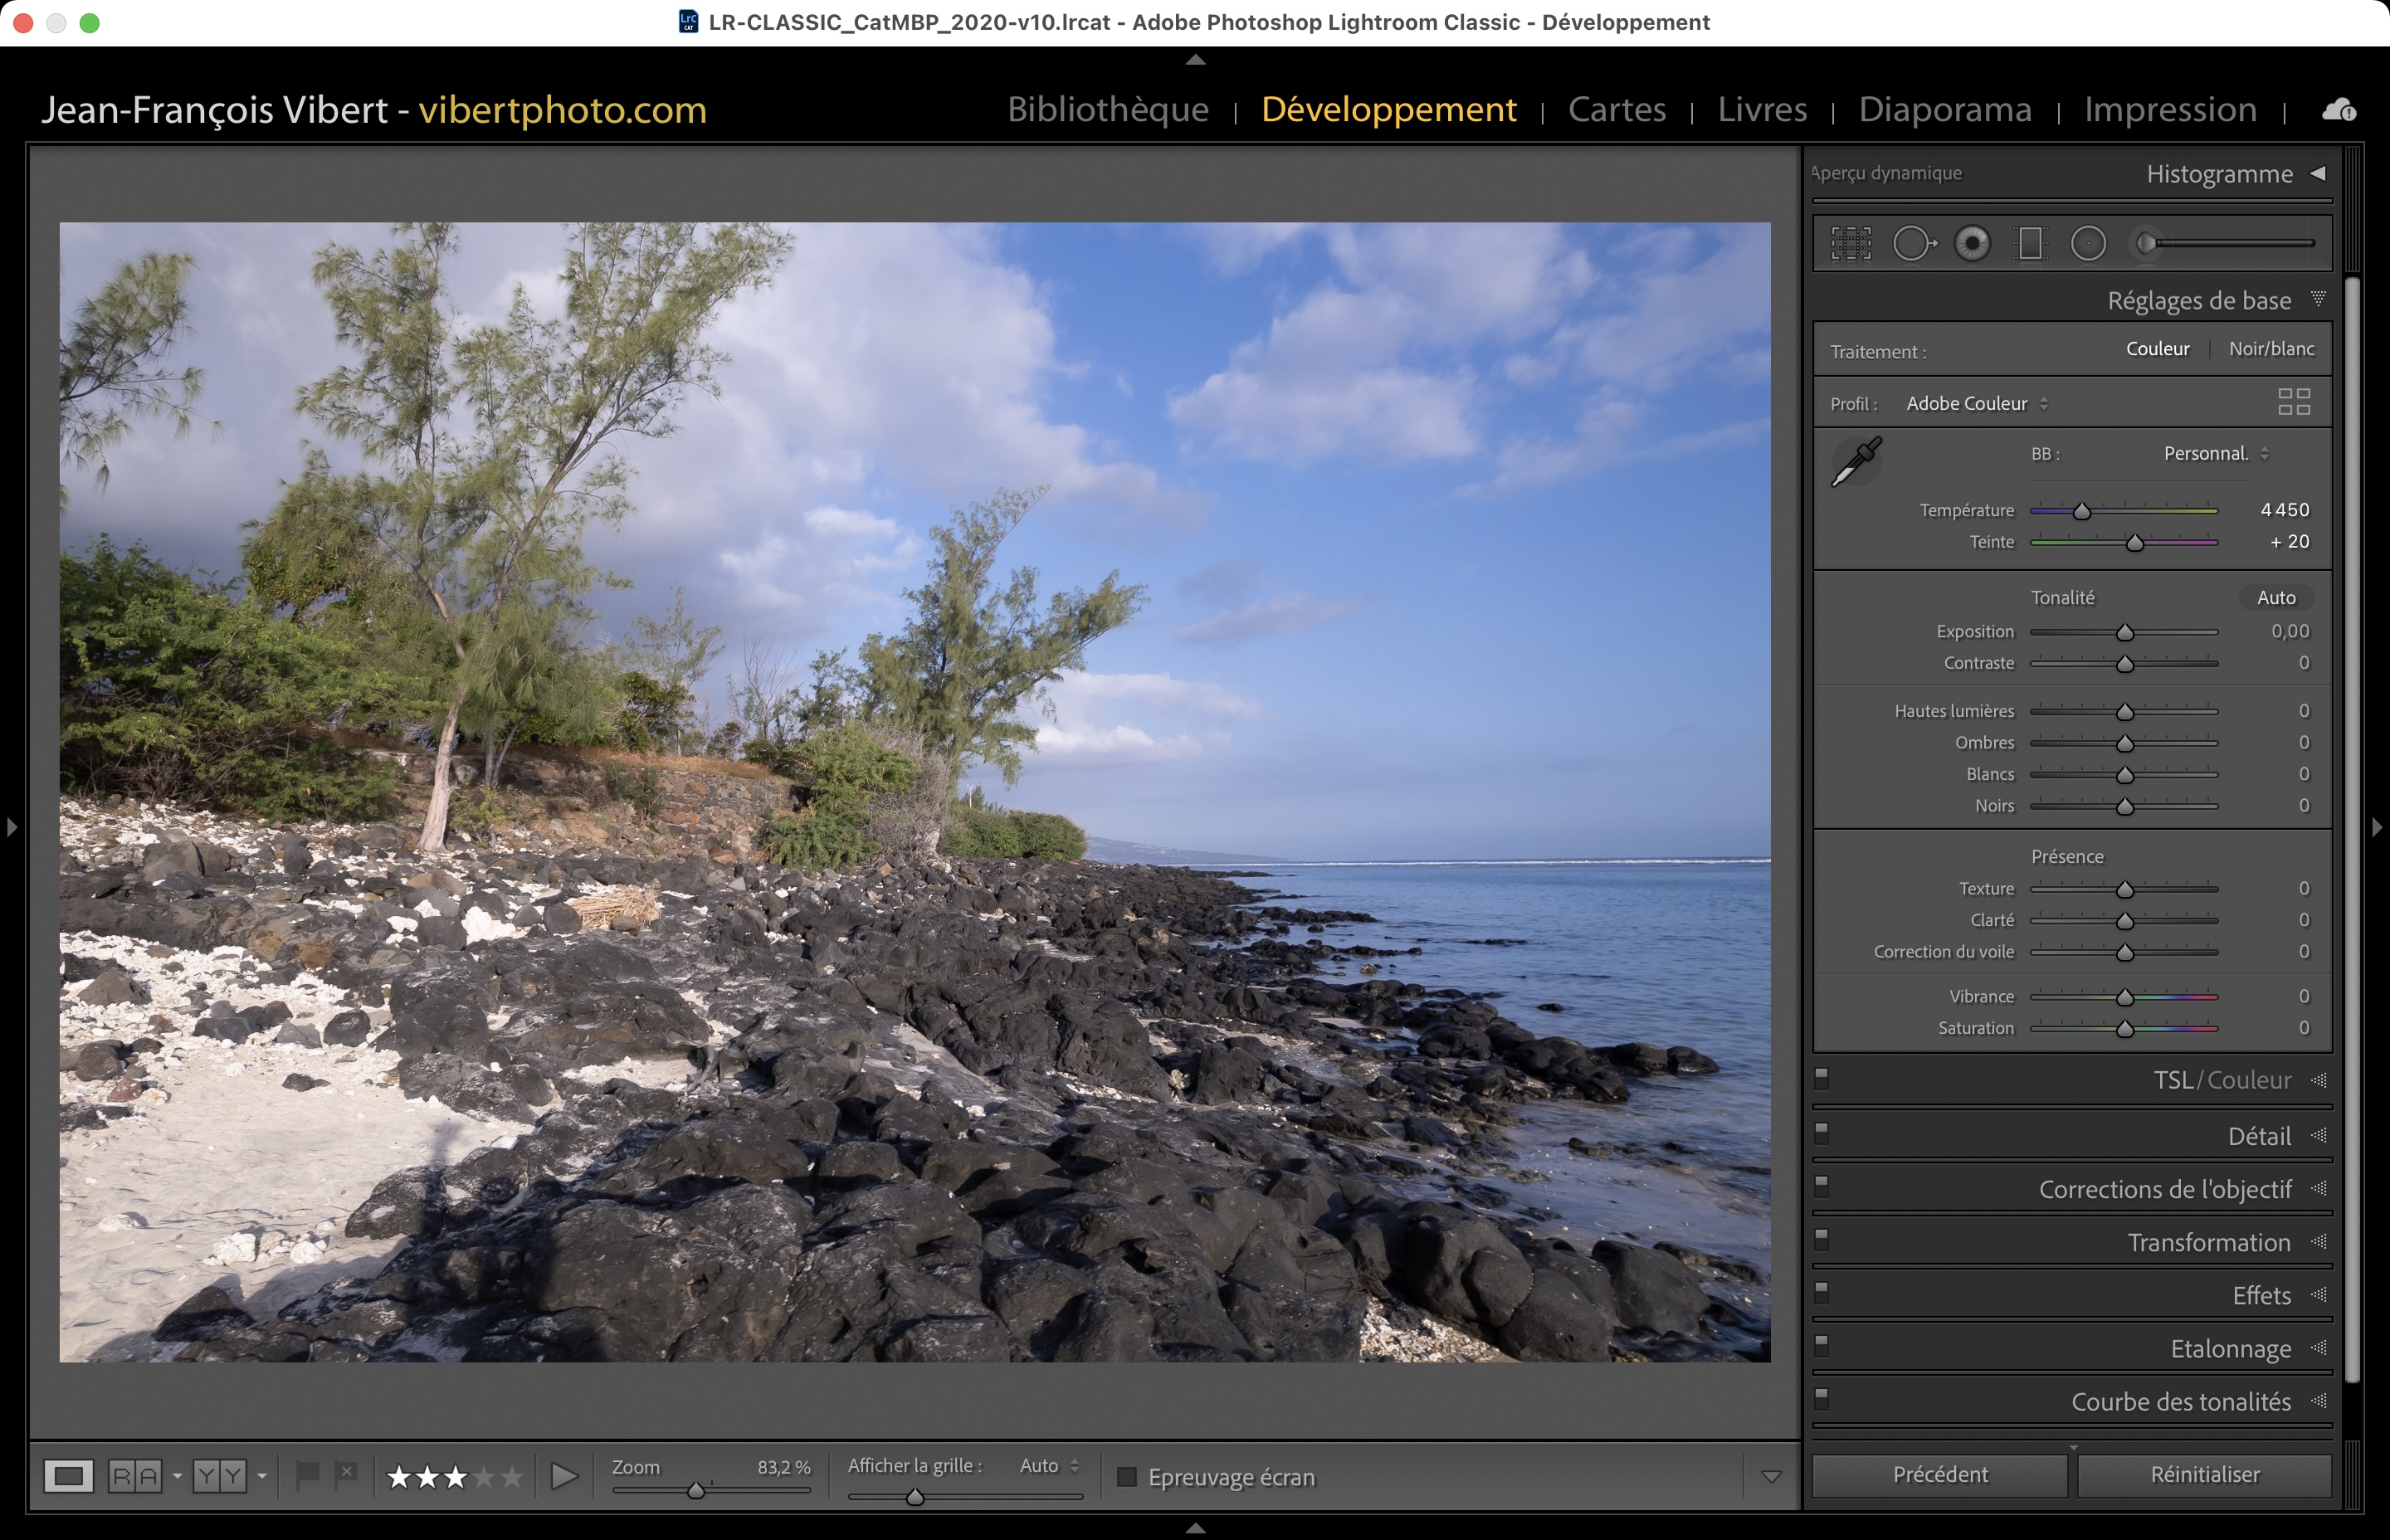Click the cloud sync status icon
This screenshot has height=1540, width=2390.
2338,110
